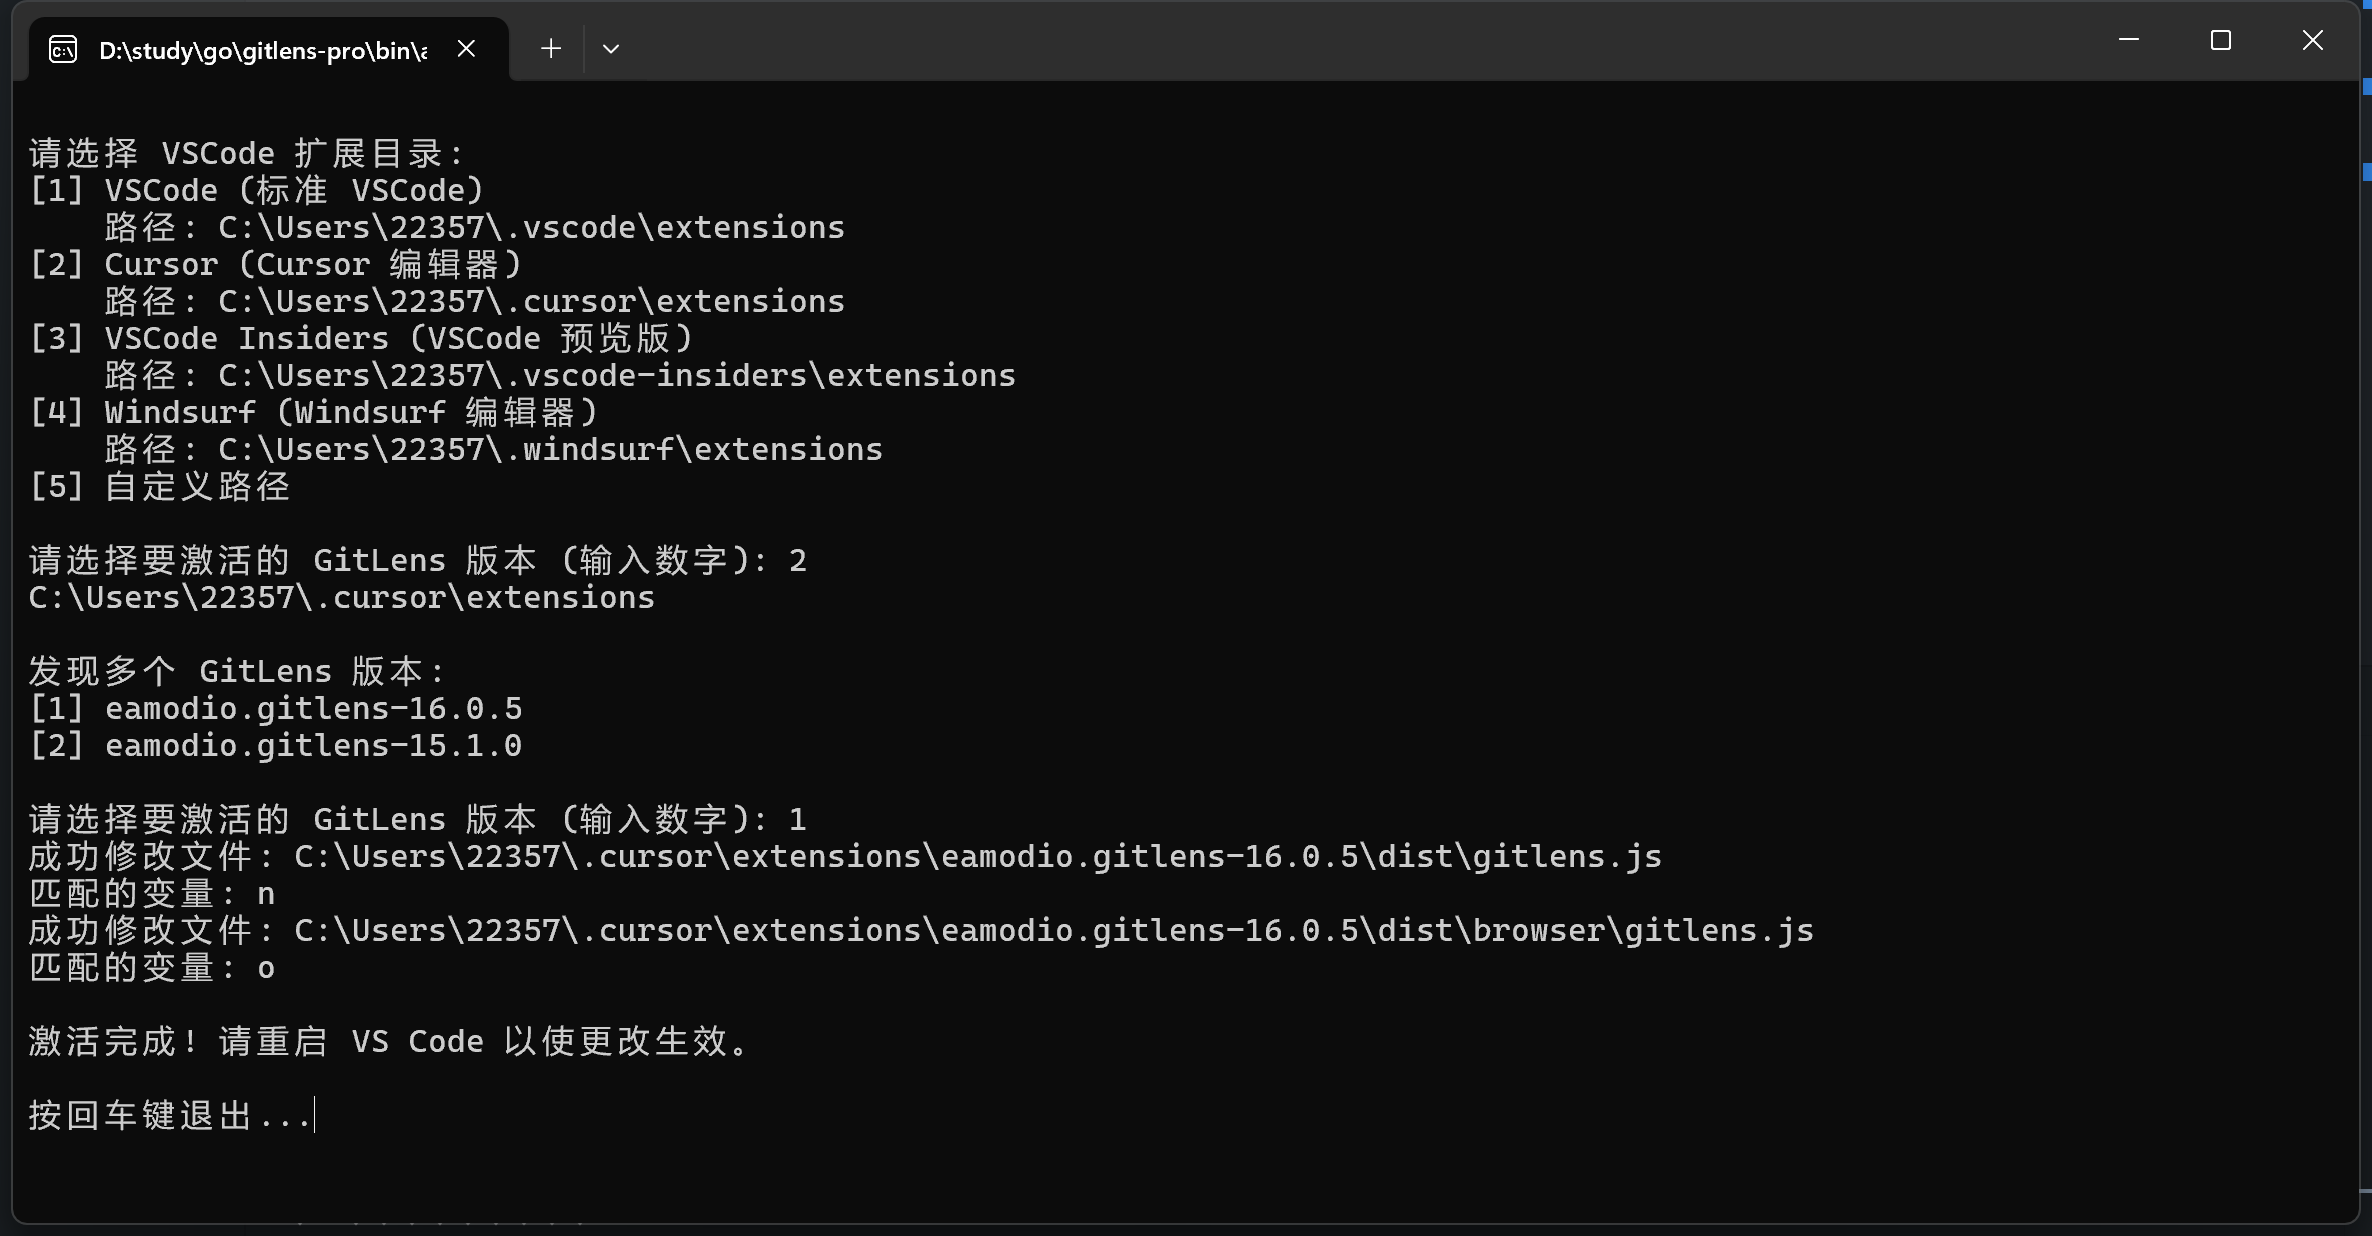Close the terminal window
This screenshot has width=2372, height=1236.
point(2313,40)
